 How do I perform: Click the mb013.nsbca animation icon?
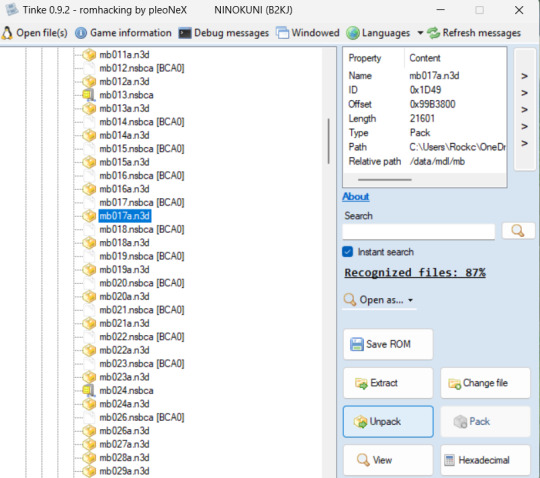(x=89, y=95)
